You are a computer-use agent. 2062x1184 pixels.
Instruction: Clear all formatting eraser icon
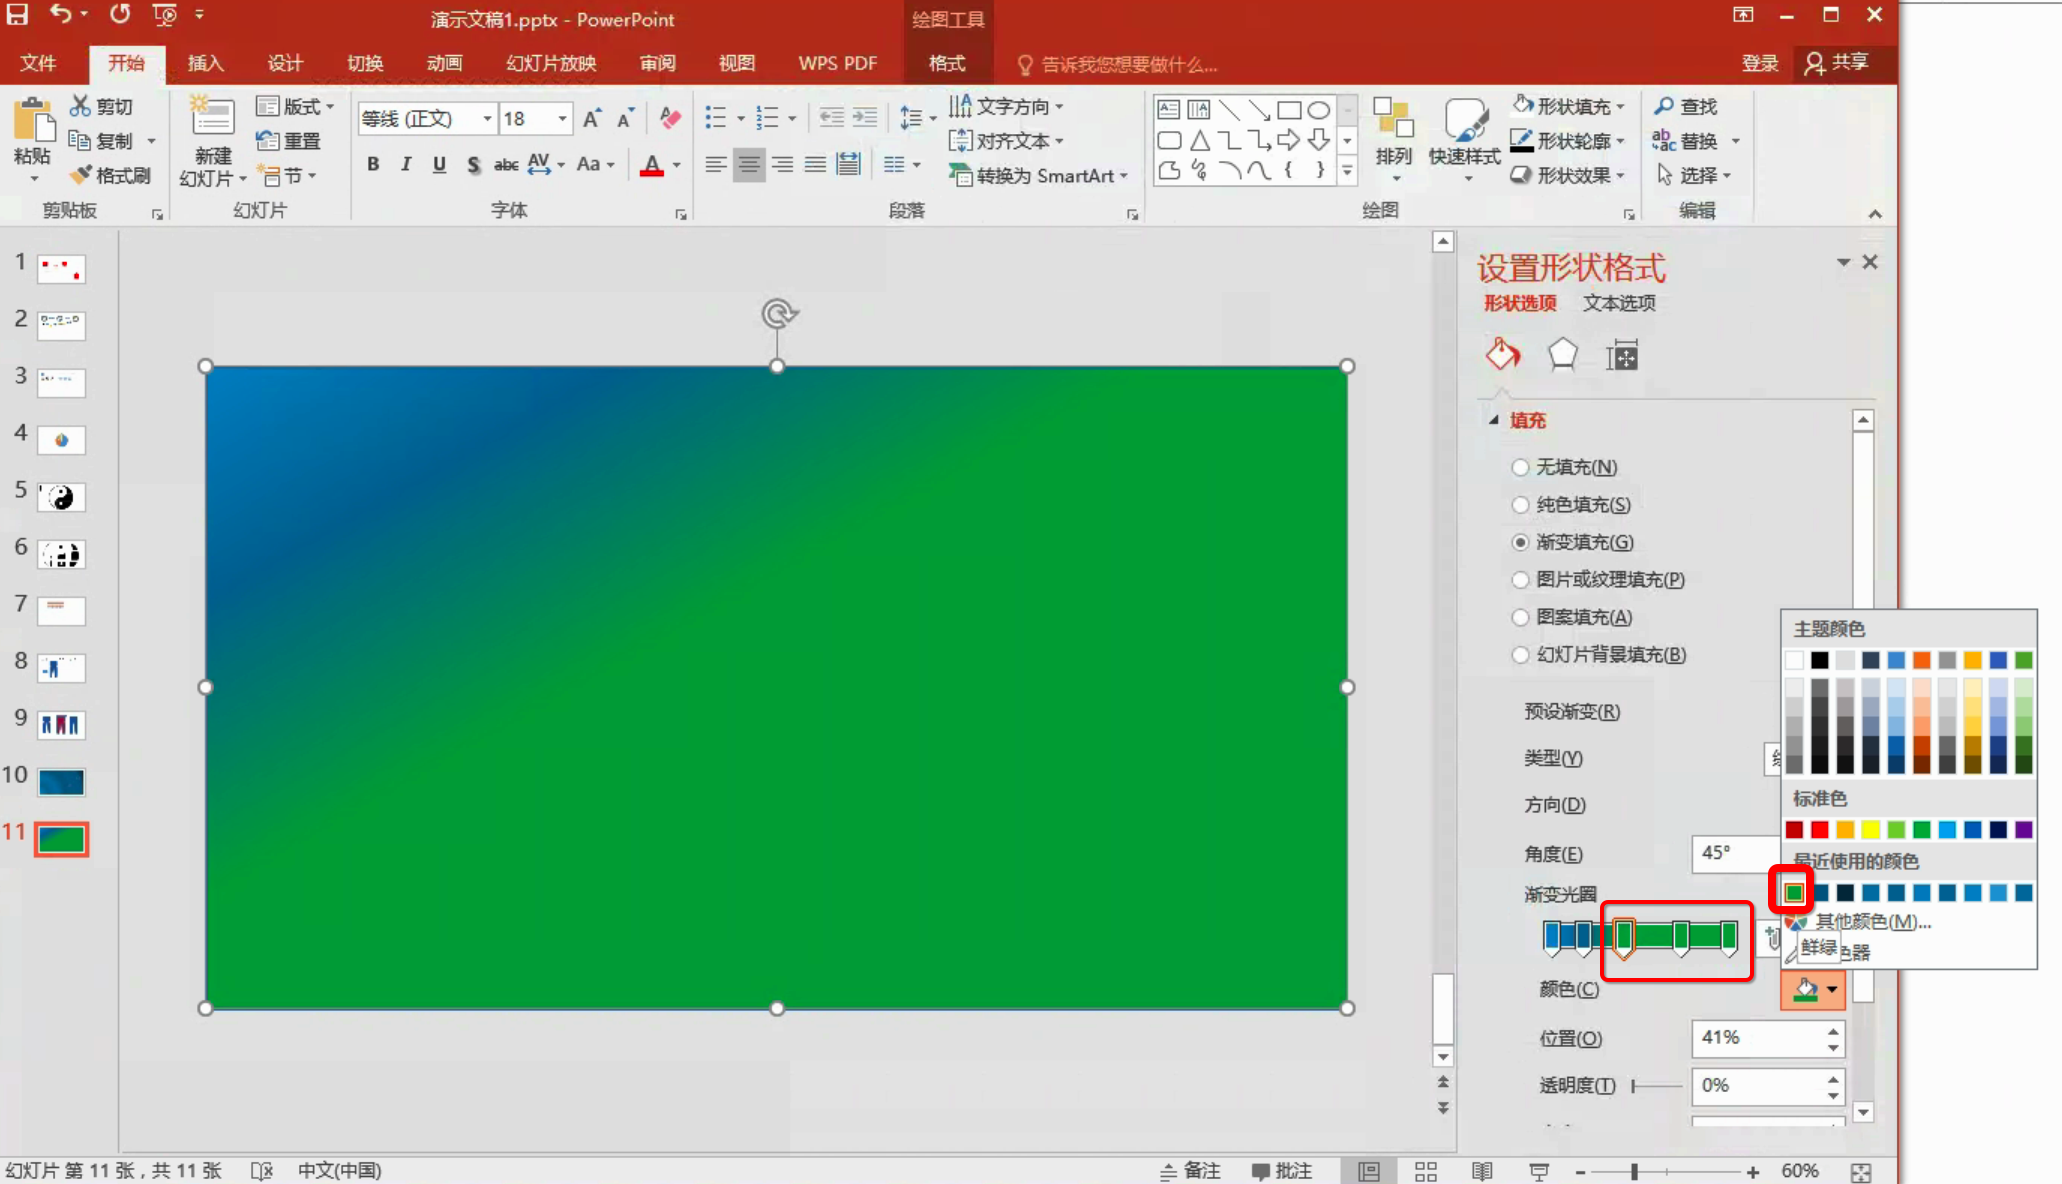pyautogui.click(x=670, y=118)
